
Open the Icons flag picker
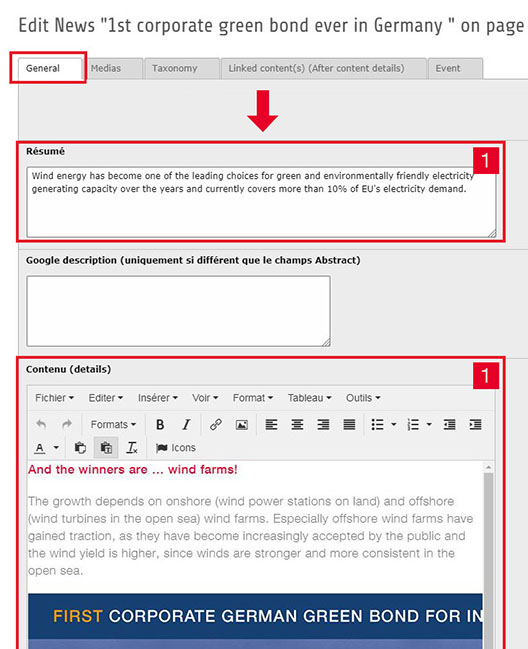(175, 448)
